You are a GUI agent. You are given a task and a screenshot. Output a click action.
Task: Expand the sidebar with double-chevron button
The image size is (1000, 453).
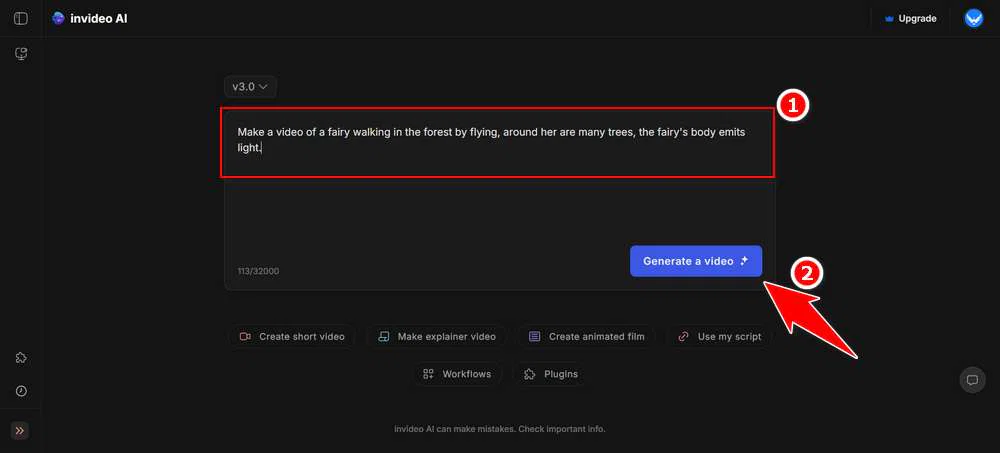click(x=20, y=431)
